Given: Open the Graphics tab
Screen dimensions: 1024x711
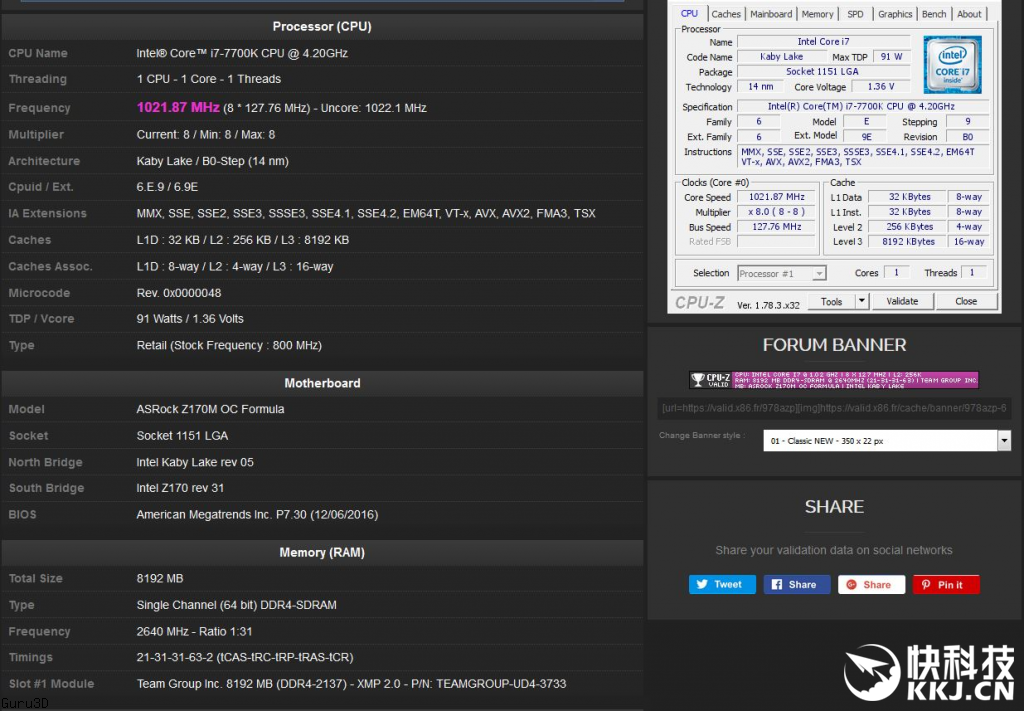Looking at the screenshot, I should [x=894, y=14].
